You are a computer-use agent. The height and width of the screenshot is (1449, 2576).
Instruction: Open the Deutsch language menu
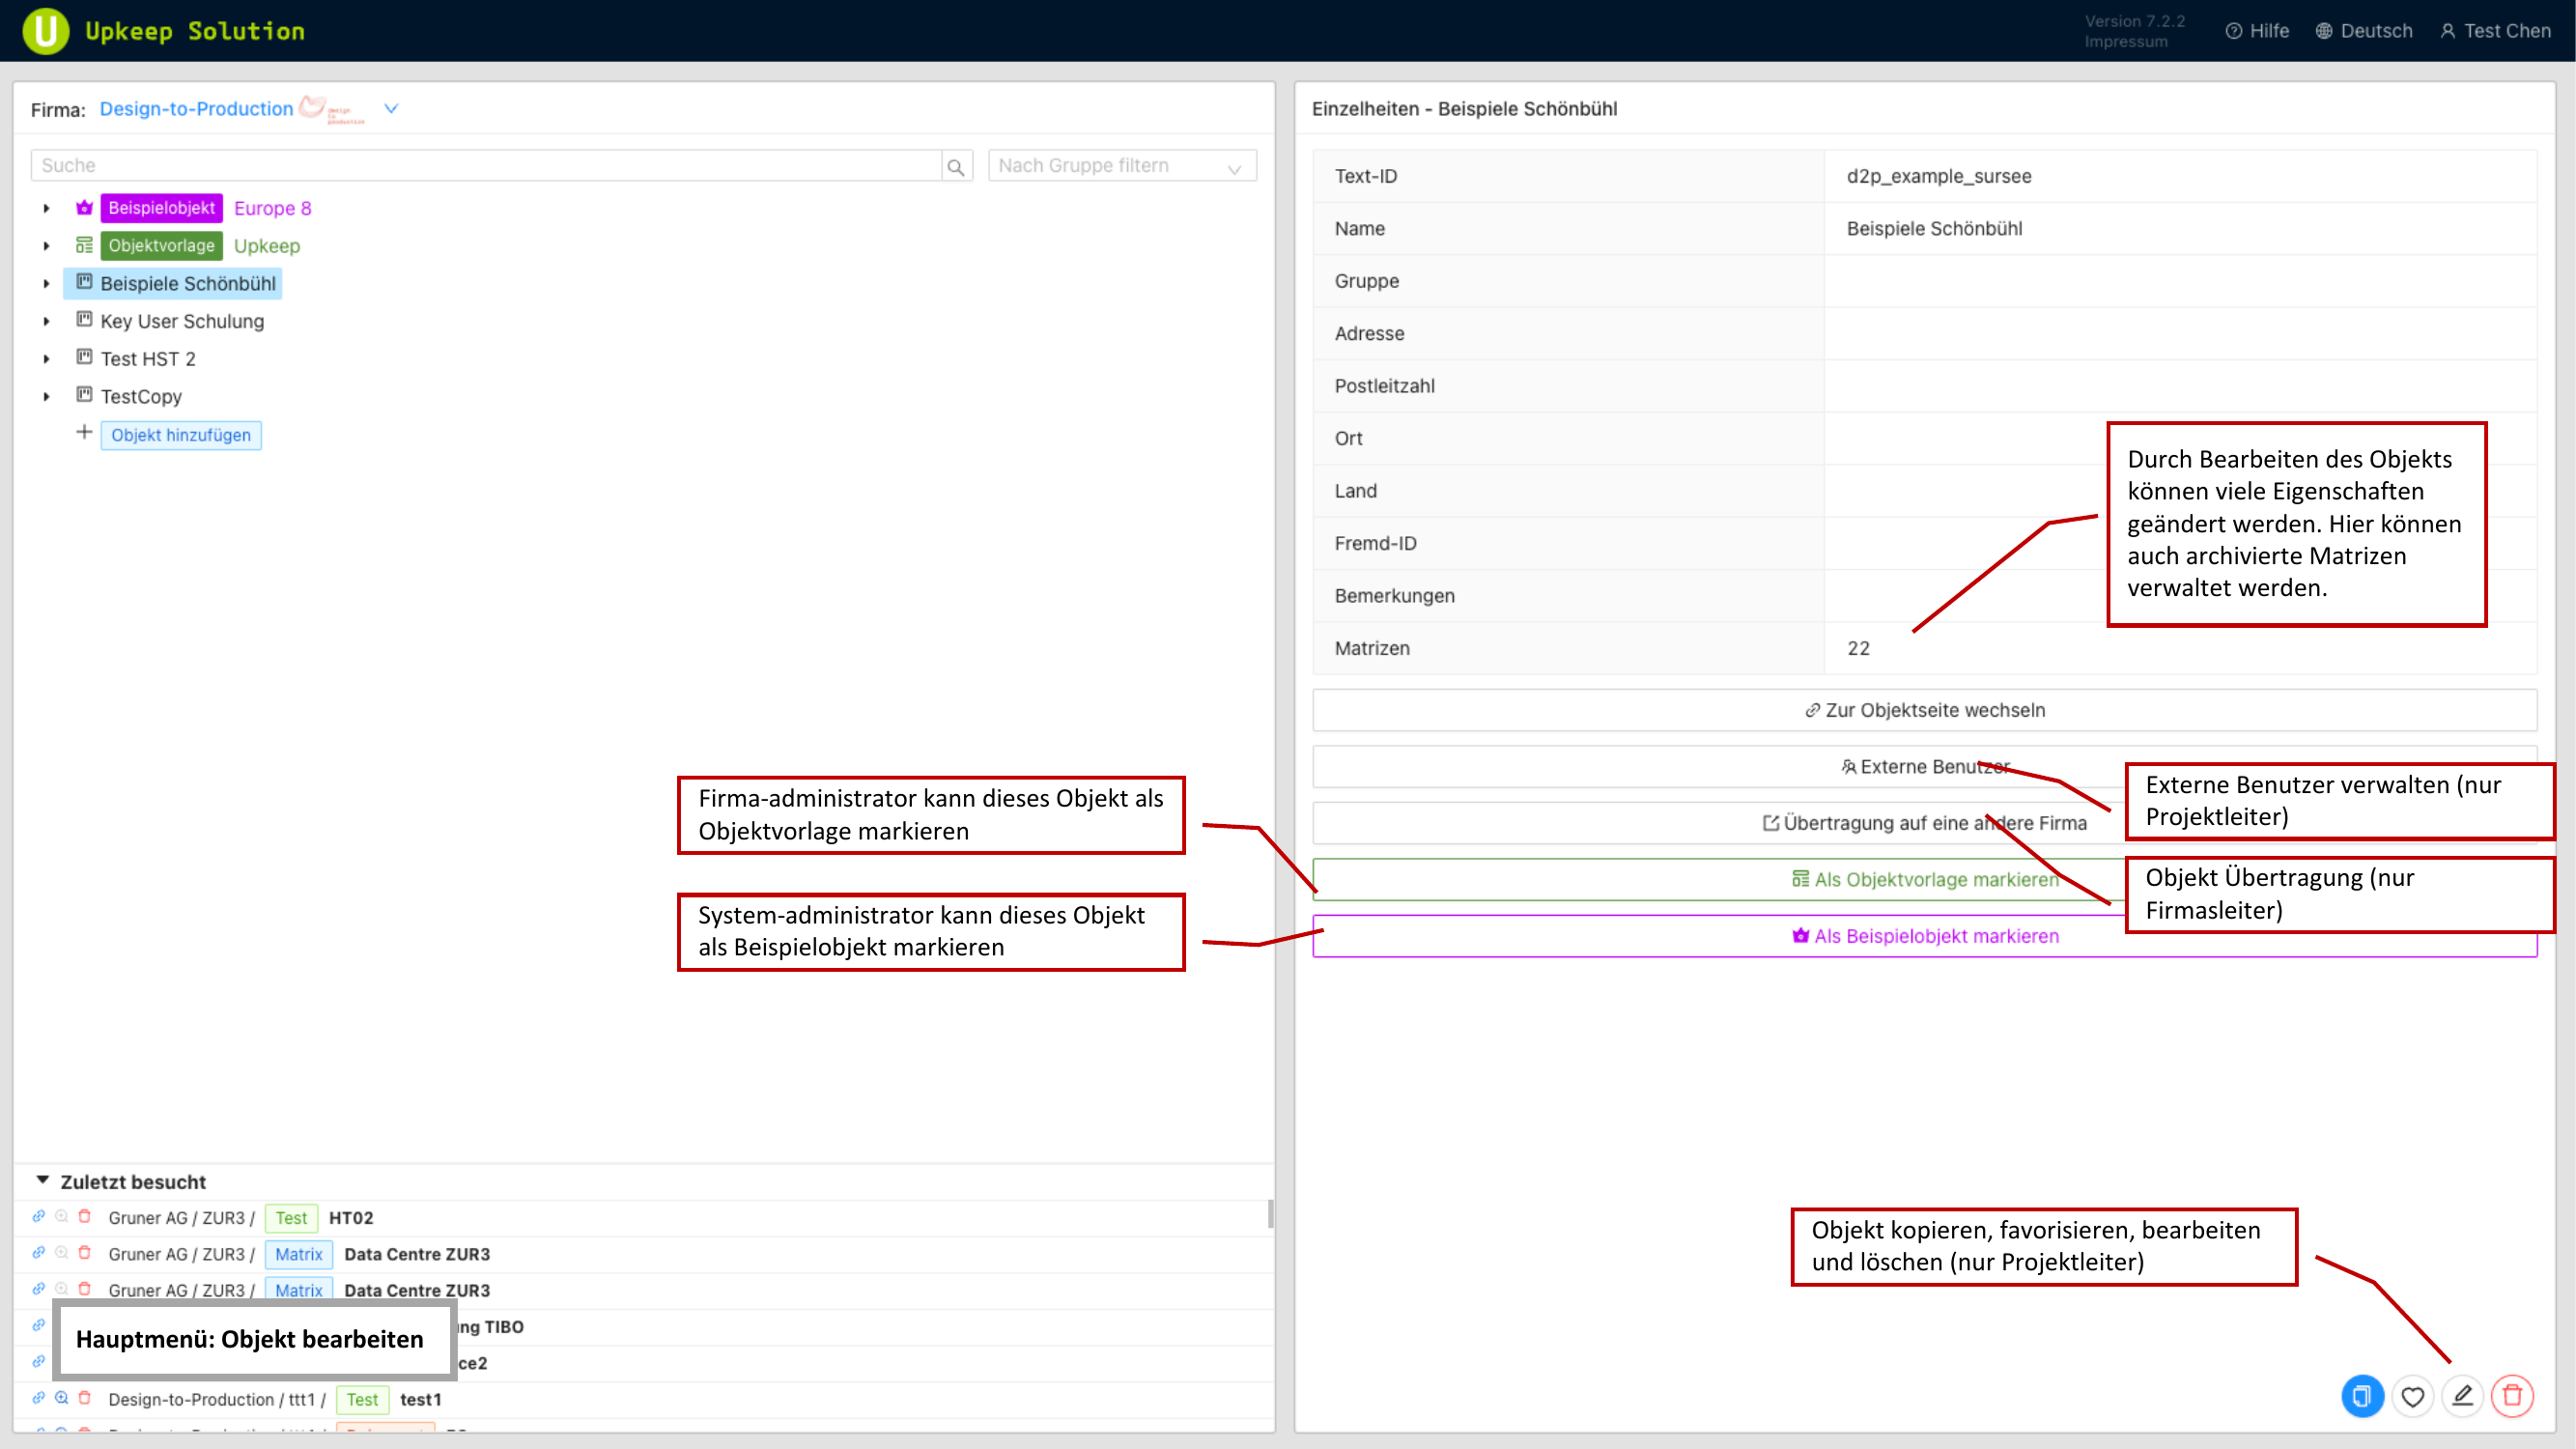click(2364, 31)
